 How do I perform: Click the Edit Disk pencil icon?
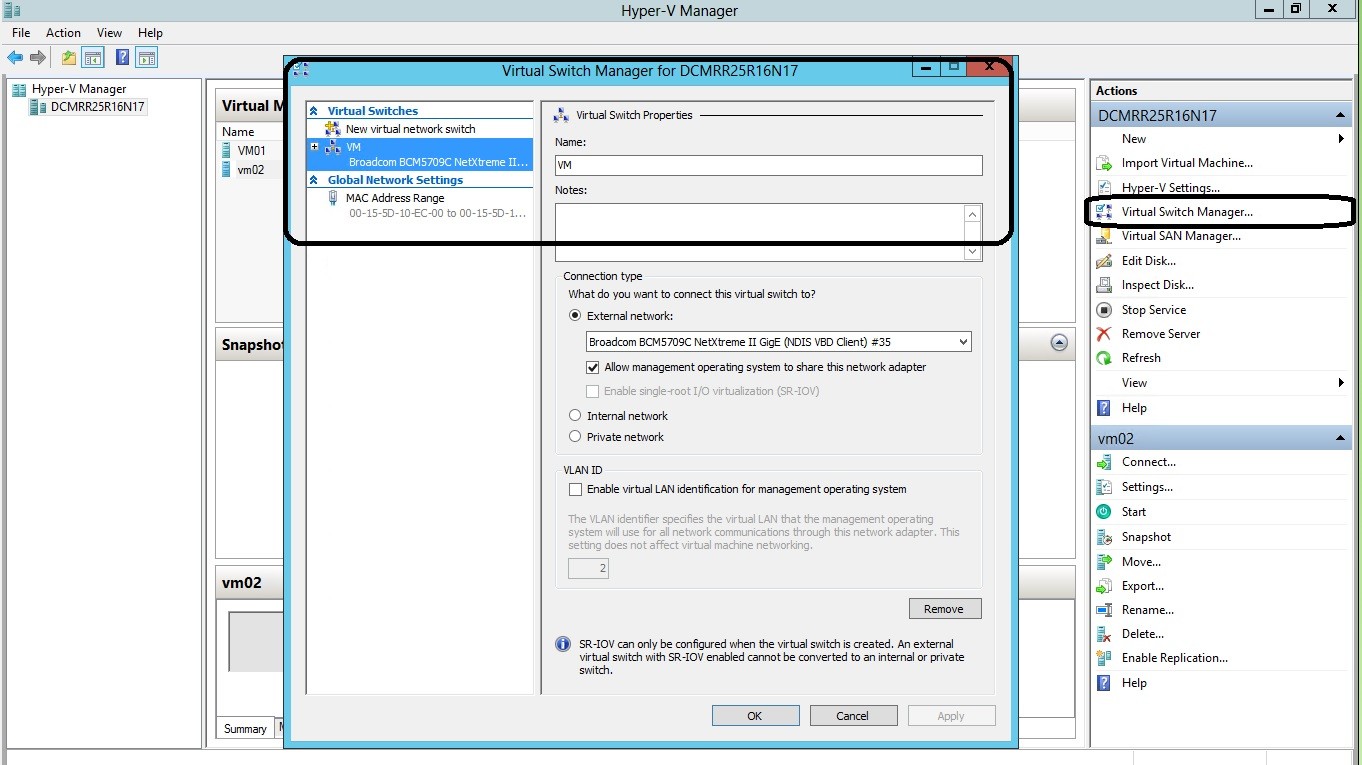(x=1104, y=261)
